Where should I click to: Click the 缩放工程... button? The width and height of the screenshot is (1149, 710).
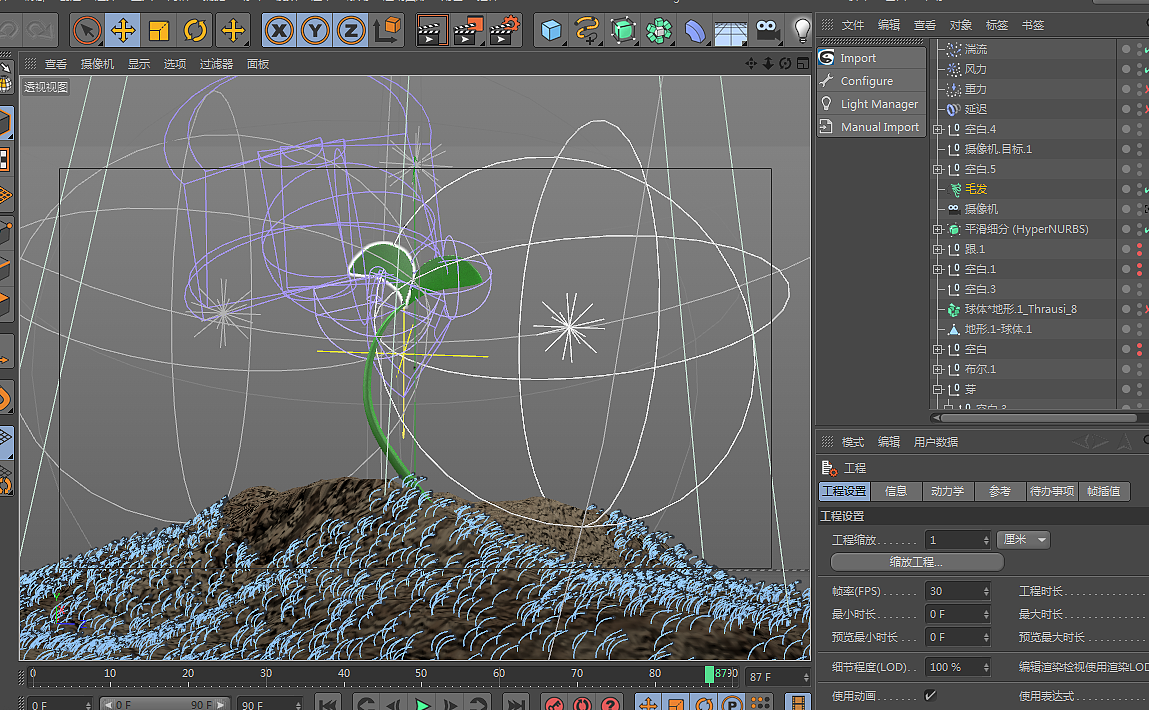click(x=917, y=562)
